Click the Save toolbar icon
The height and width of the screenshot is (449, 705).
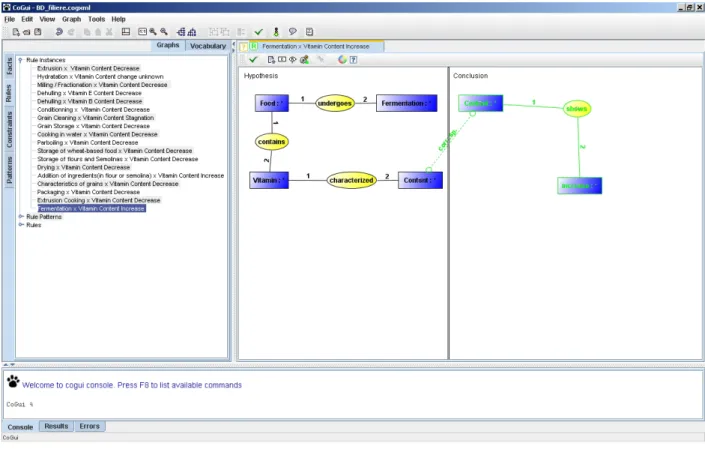click(x=38, y=32)
